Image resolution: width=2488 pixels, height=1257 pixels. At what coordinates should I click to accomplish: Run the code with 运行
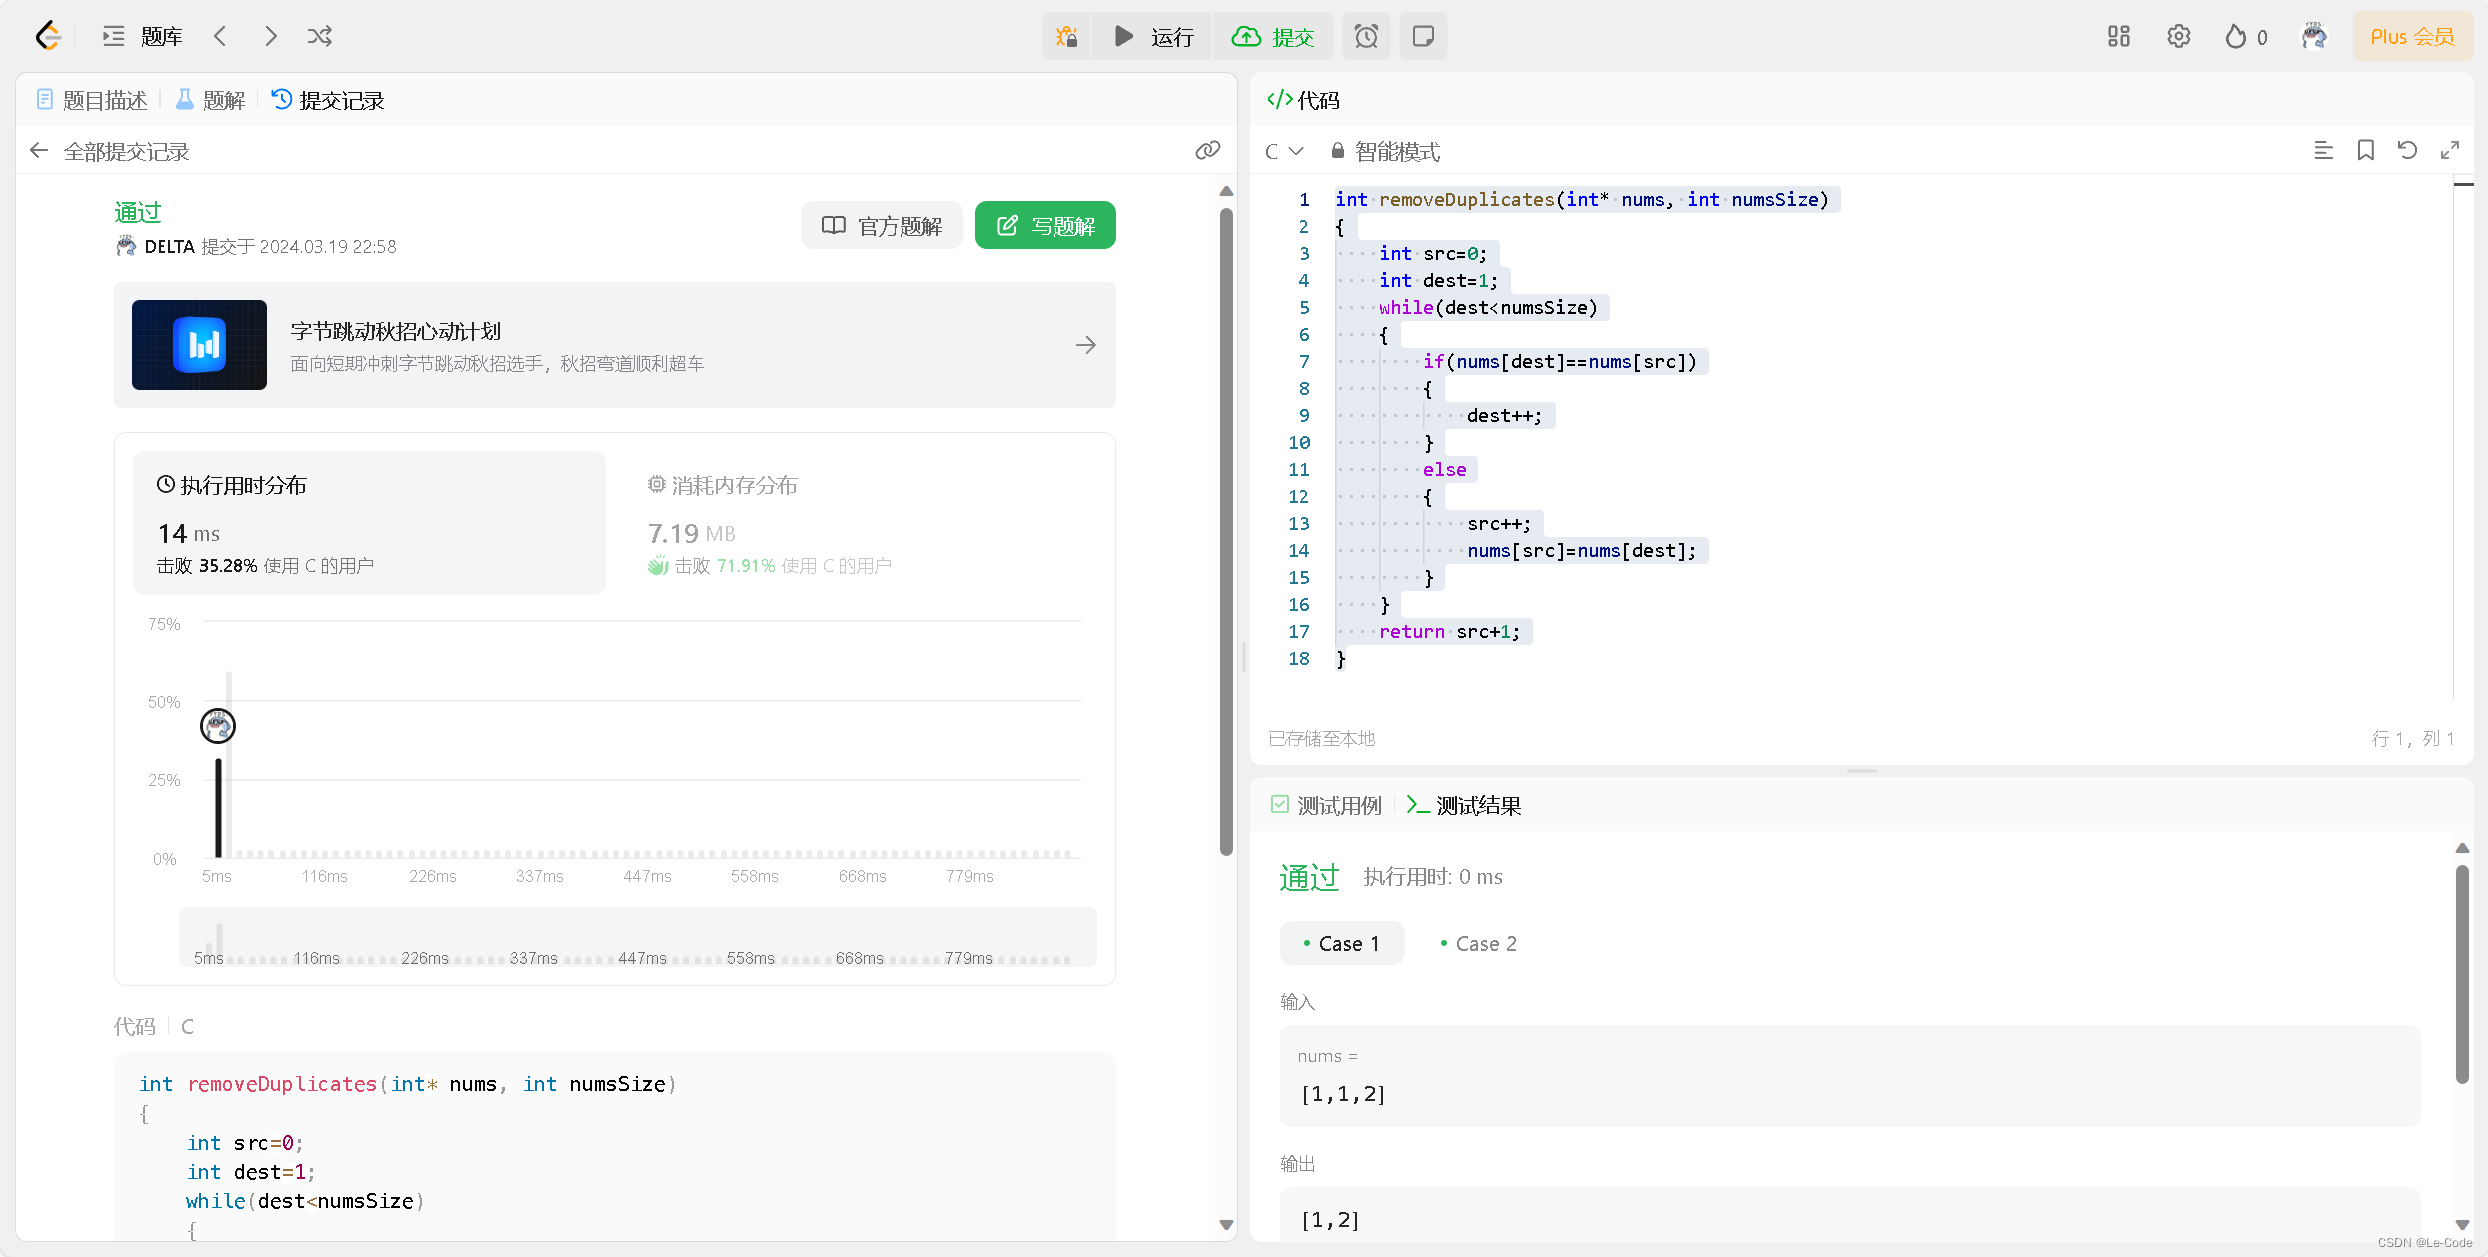1153,37
